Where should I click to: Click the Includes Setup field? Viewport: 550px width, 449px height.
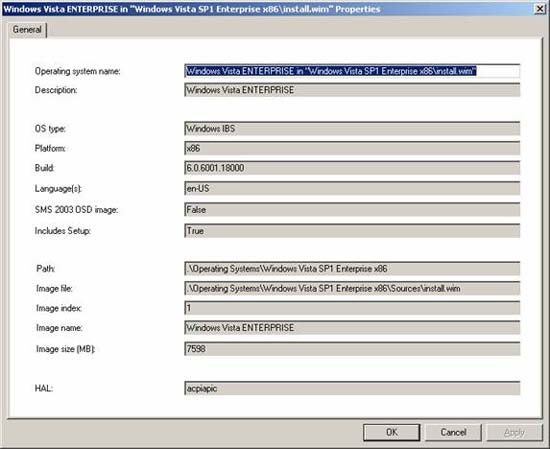click(x=352, y=230)
